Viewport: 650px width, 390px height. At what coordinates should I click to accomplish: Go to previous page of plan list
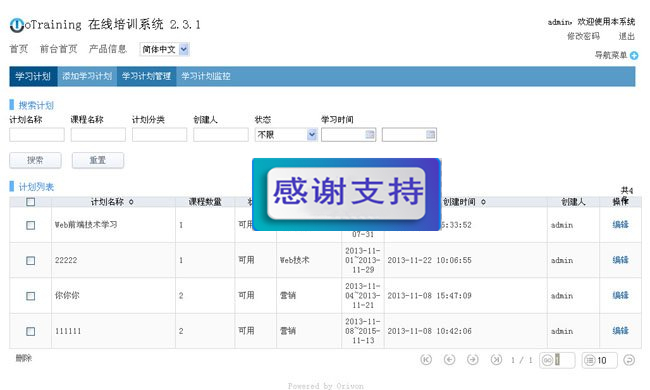pyautogui.click(x=449, y=360)
